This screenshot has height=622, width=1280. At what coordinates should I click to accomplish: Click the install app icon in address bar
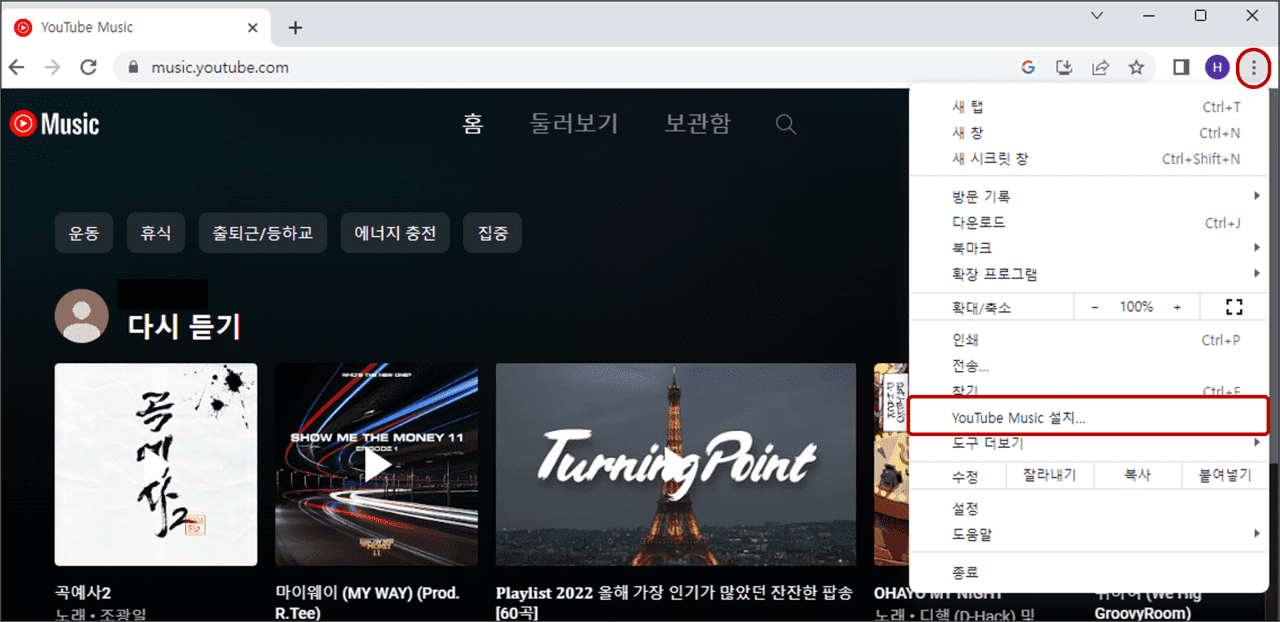pyautogui.click(x=1064, y=68)
